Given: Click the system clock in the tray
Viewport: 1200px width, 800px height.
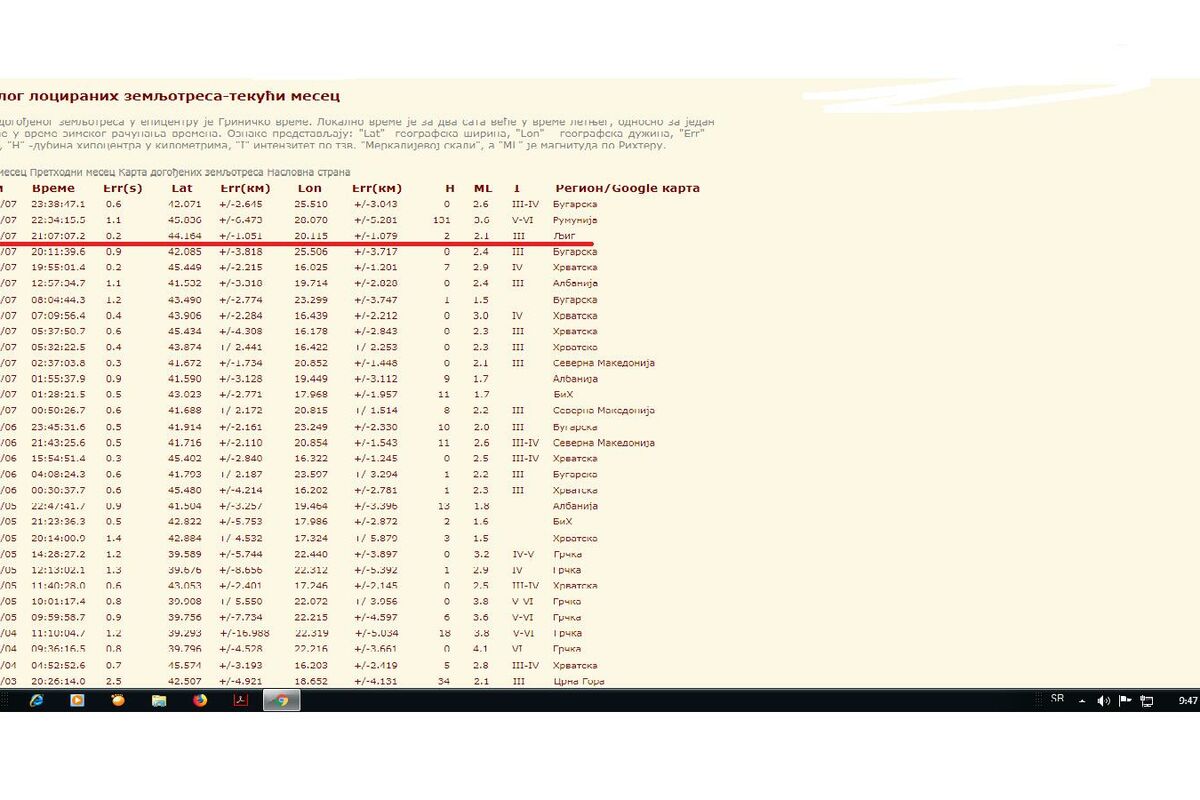Looking at the screenshot, I should coord(1187,701).
